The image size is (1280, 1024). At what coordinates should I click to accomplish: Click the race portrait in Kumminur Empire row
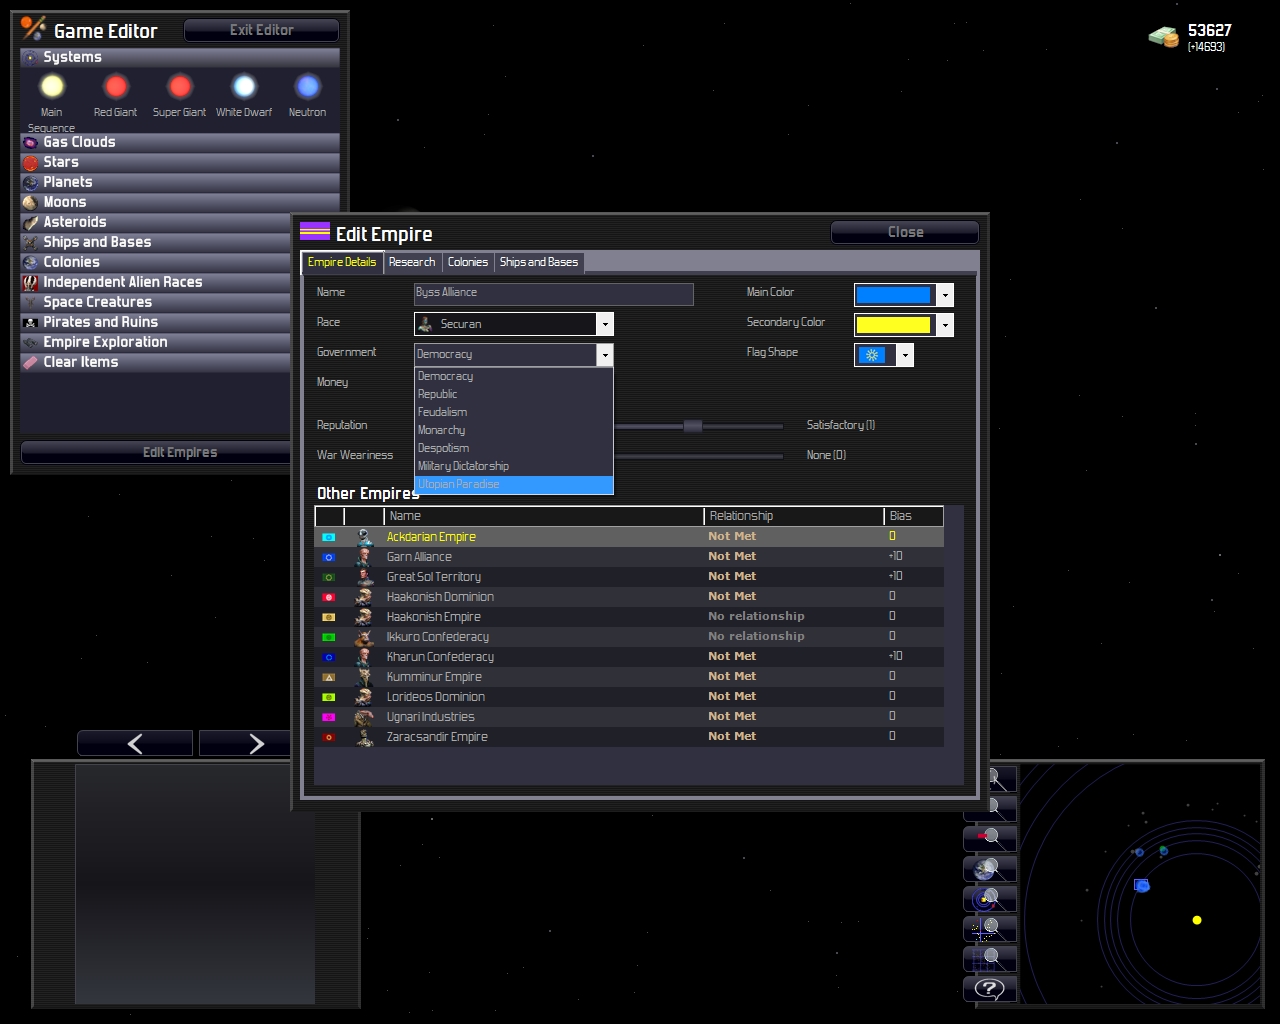[x=364, y=677]
